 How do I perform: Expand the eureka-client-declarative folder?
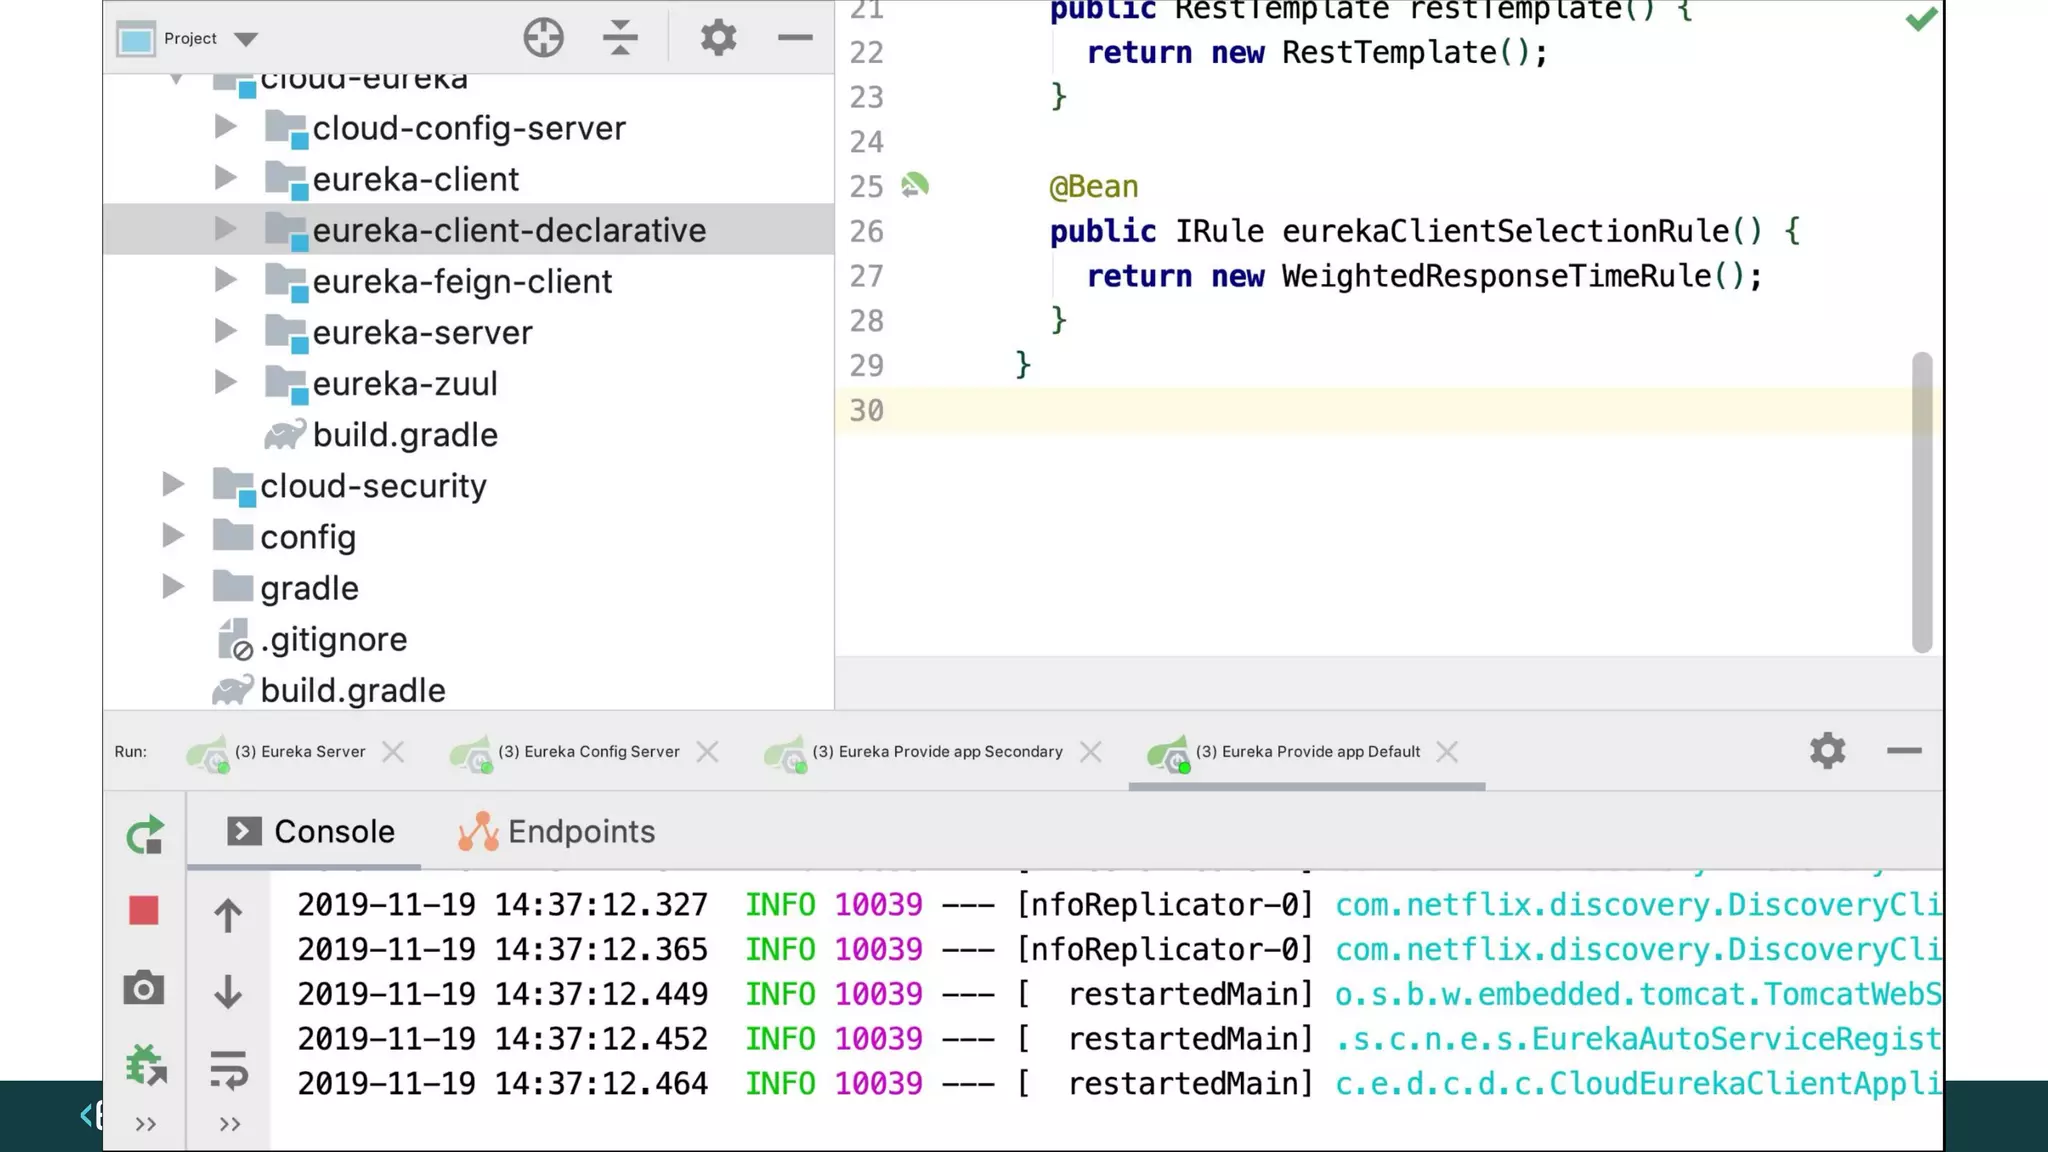[226, 230]
